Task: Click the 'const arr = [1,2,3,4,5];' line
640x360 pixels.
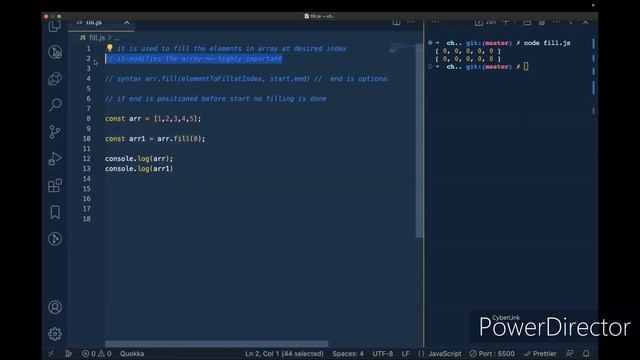Action: click(x=153, y=119)
